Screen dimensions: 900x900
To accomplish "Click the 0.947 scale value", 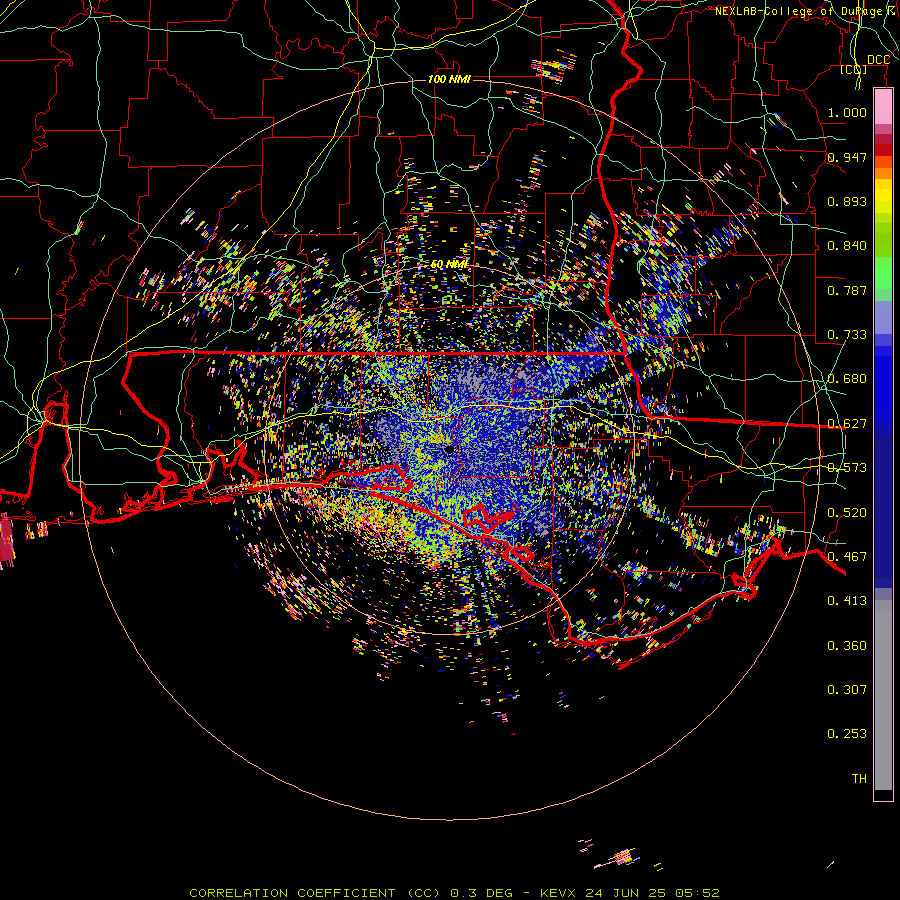I will coord(847,157).
